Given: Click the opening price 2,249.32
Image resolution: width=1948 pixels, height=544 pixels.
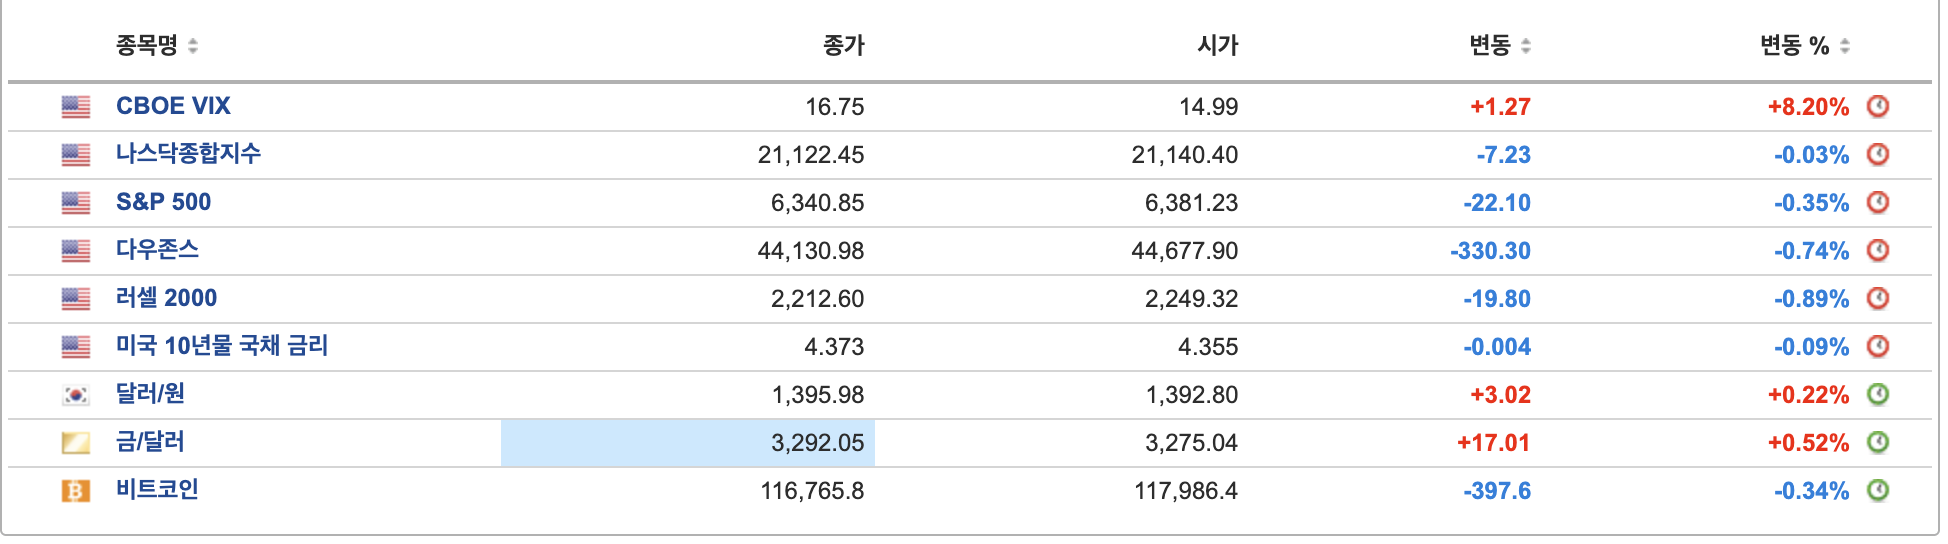Looking at the screenshot, I should click(x=1191, y=299).
